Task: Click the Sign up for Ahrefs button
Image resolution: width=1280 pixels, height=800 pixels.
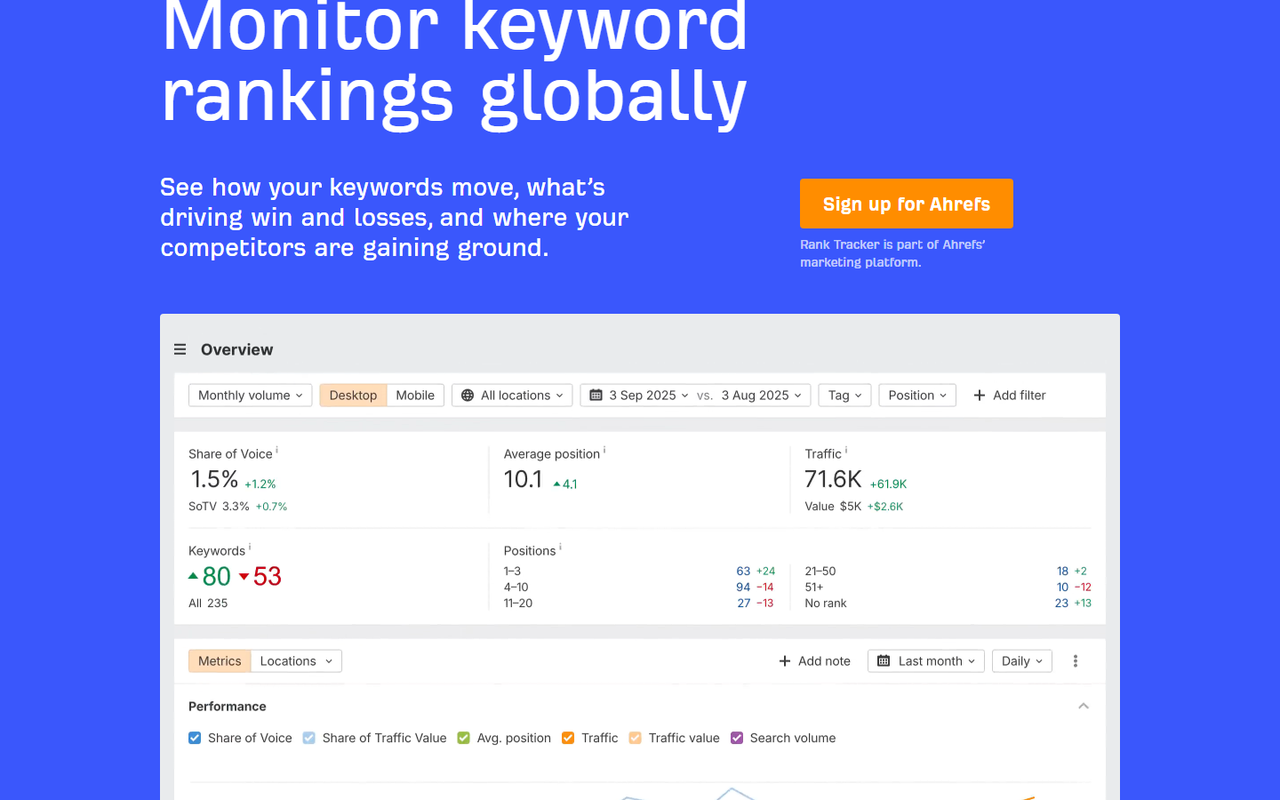Action: click(x=906, y=204)
